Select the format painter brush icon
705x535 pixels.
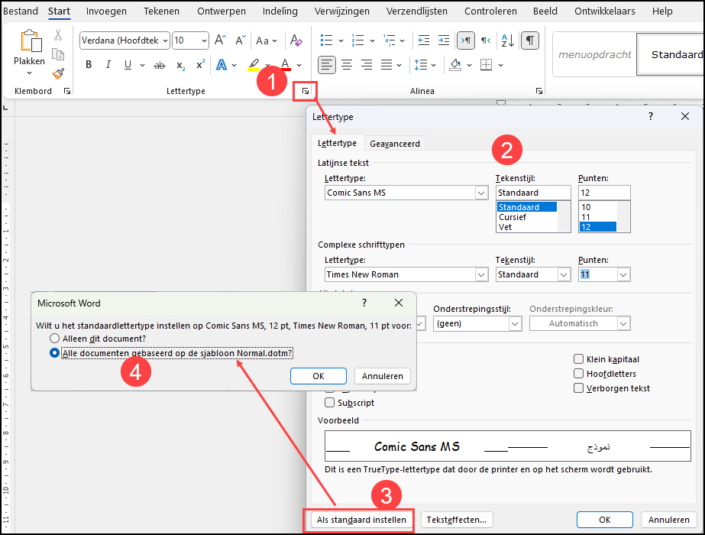[x=58, y=73]
